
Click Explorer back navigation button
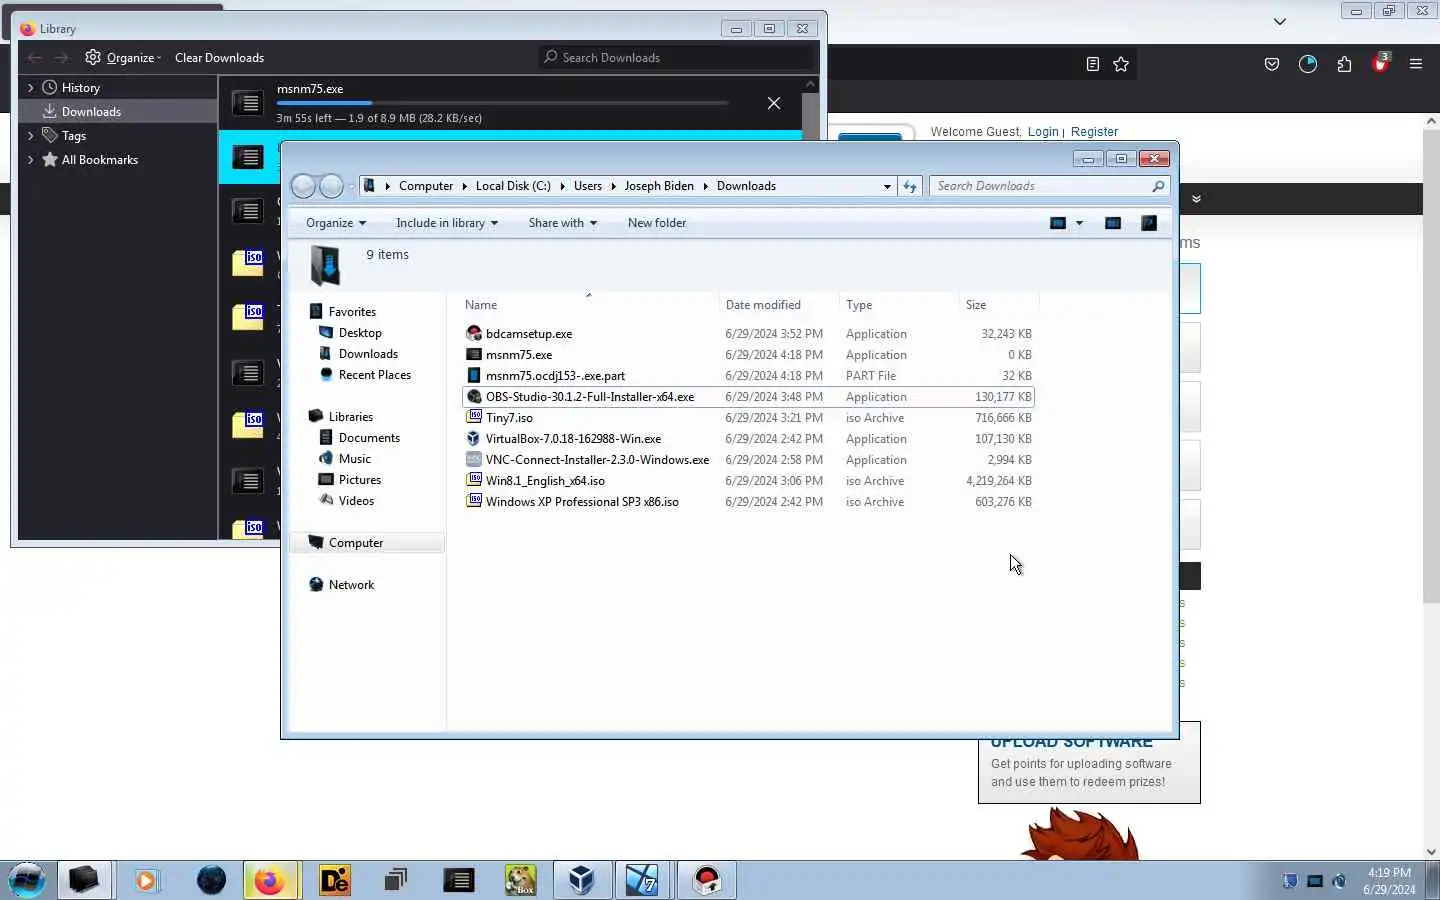coord(303,186)
